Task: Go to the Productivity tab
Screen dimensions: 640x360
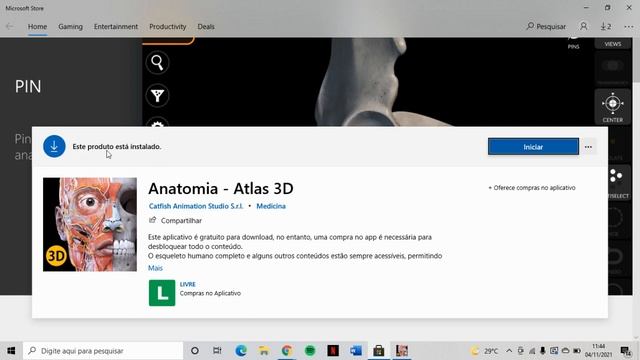Action: click(167, 27)
